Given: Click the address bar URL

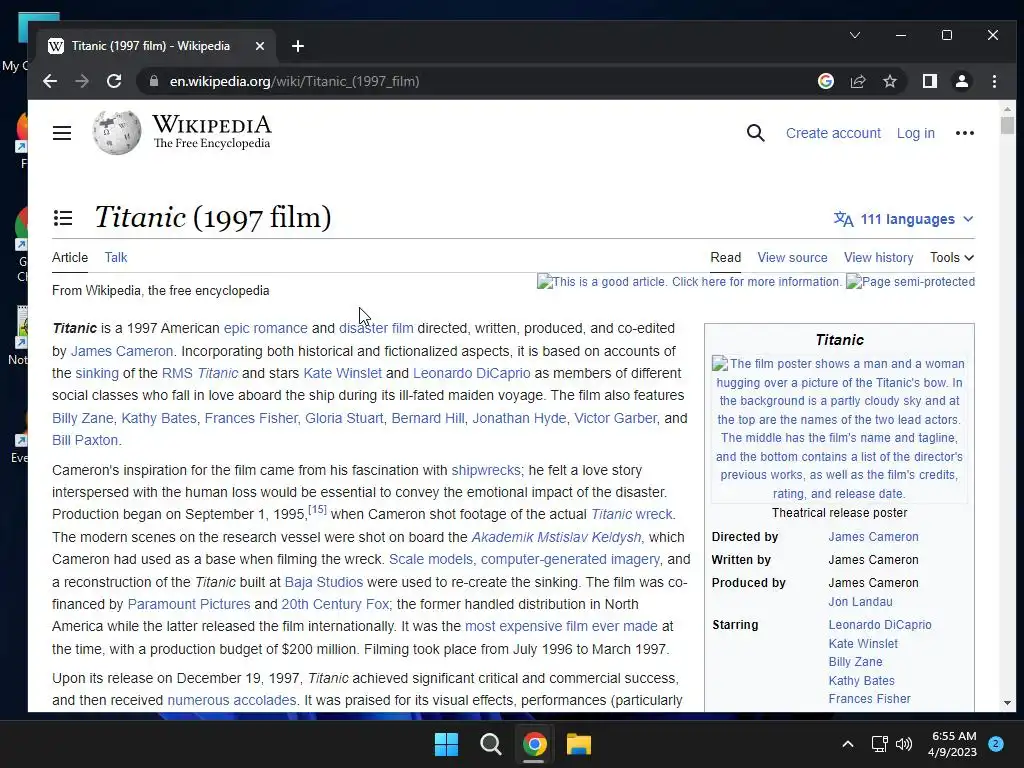Looking at the screenshot, I should click(x=295, y=81).
